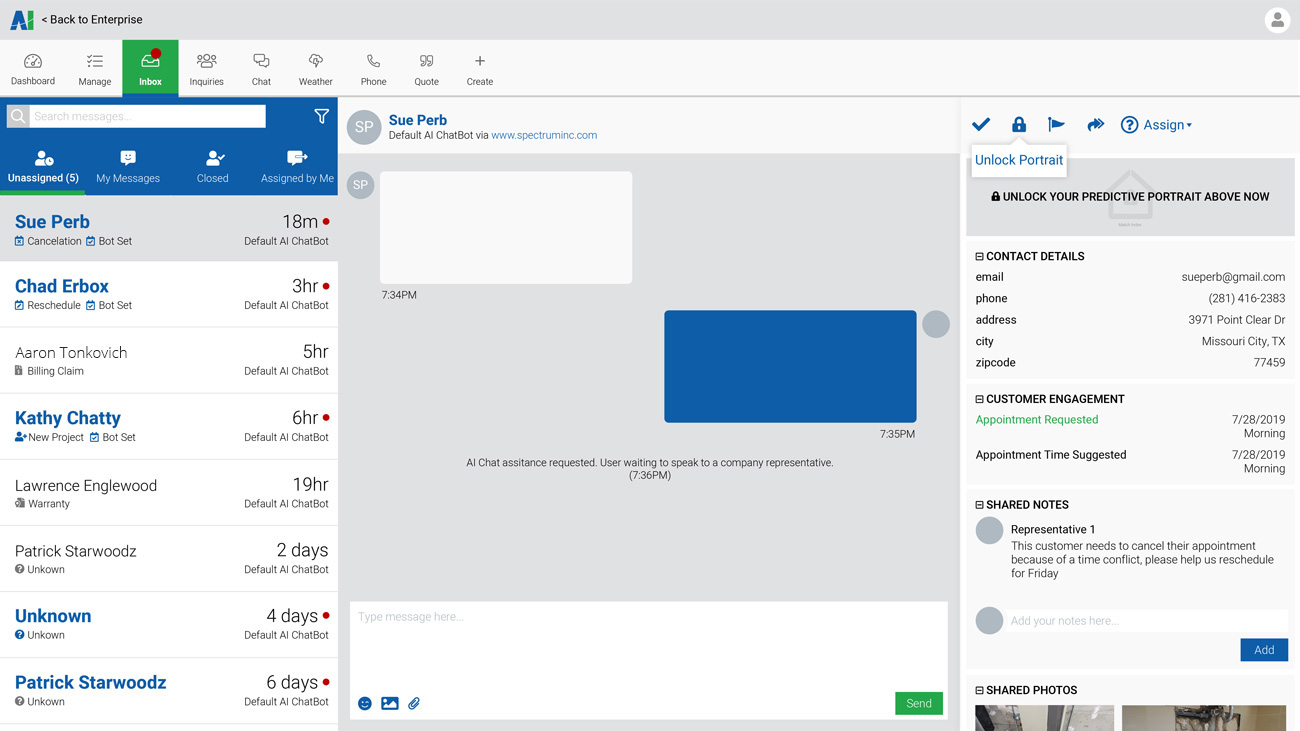
Task: Attach a file with the paperclip icon
Action: pos(413,703)
